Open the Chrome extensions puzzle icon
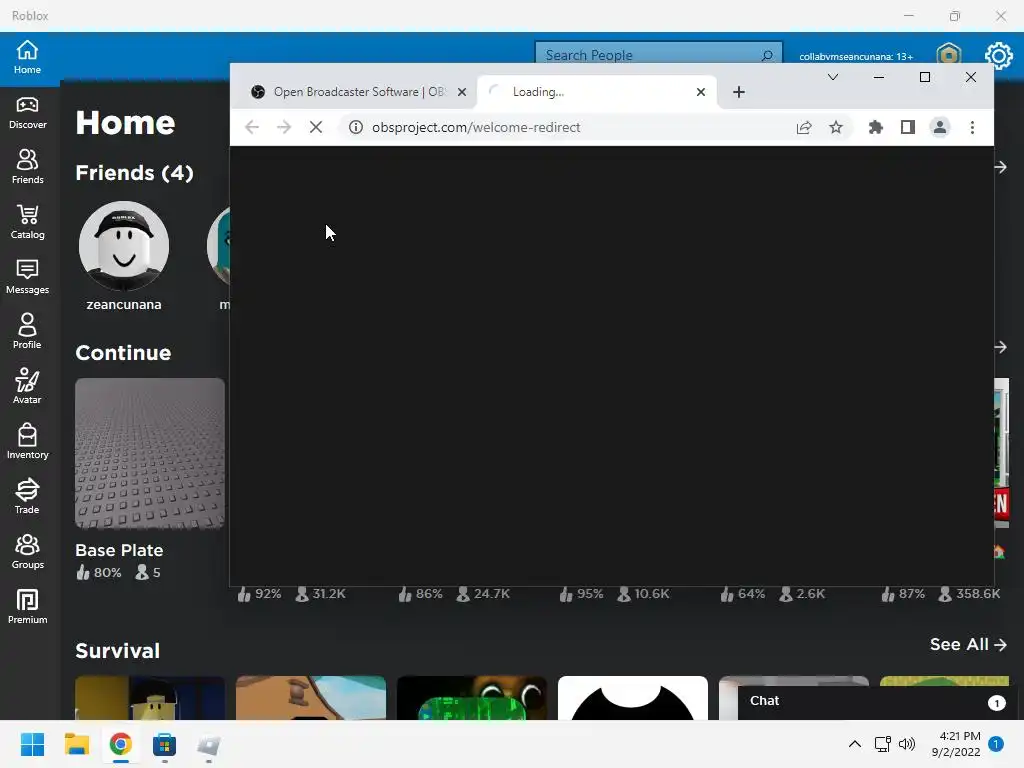Image resolution: width=1024 pixels, height=768 pixels. coord(876,127)
